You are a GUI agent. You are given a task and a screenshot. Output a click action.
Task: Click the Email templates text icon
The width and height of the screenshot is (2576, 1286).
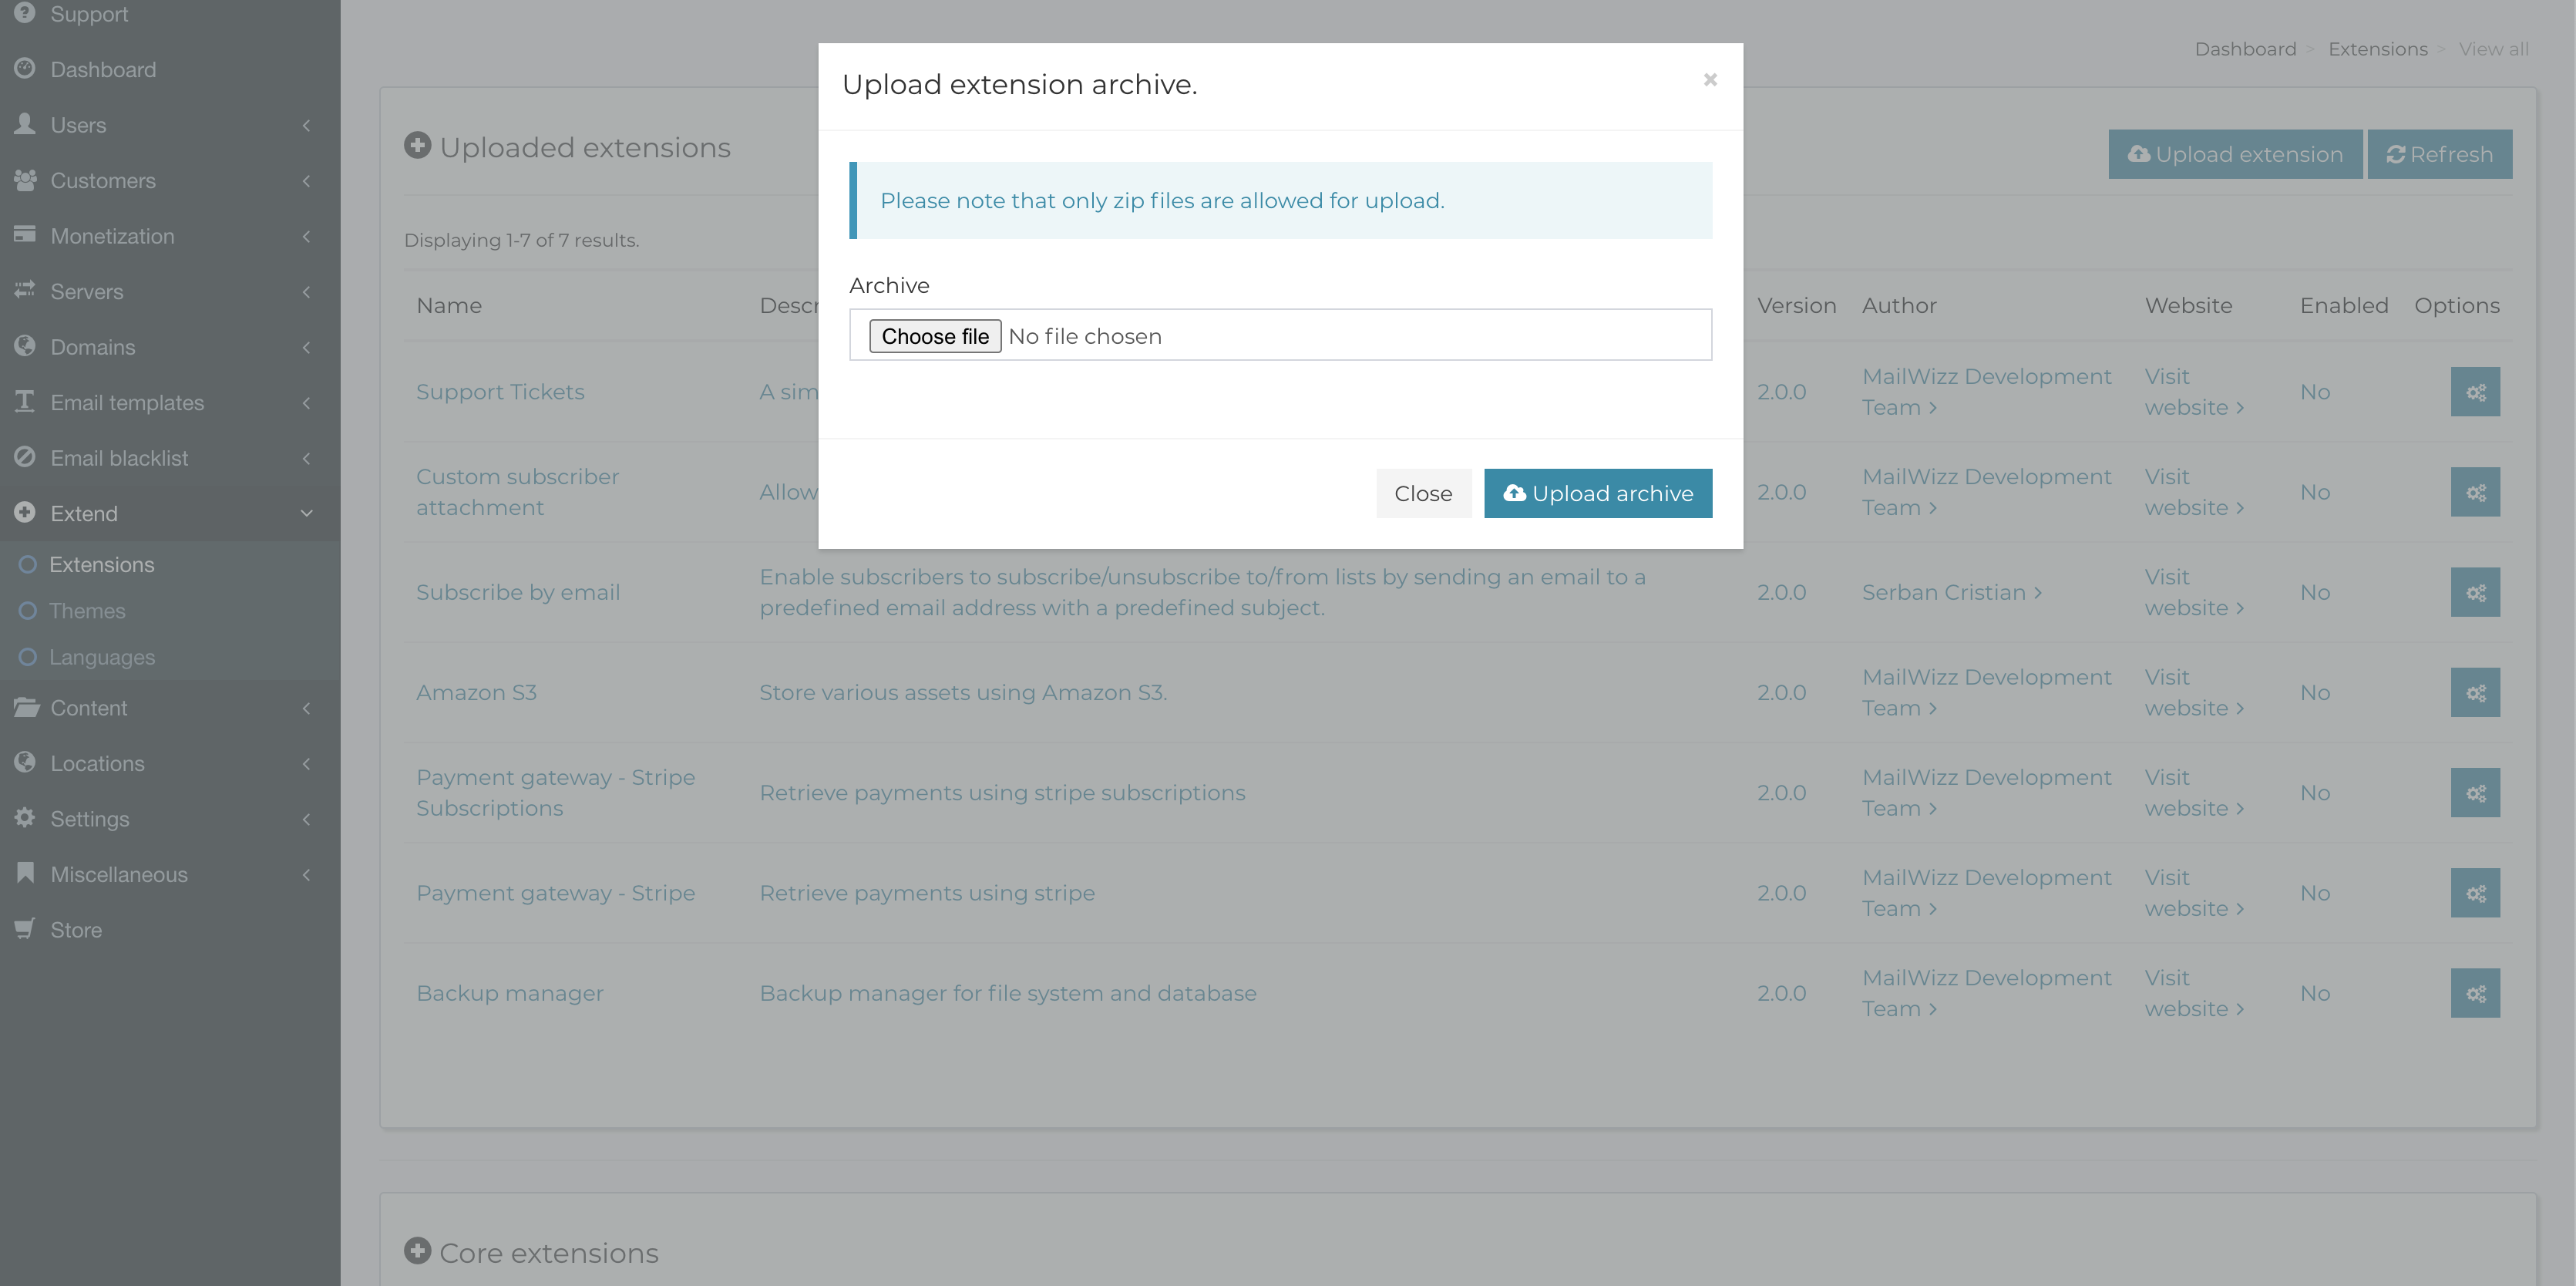25,402
